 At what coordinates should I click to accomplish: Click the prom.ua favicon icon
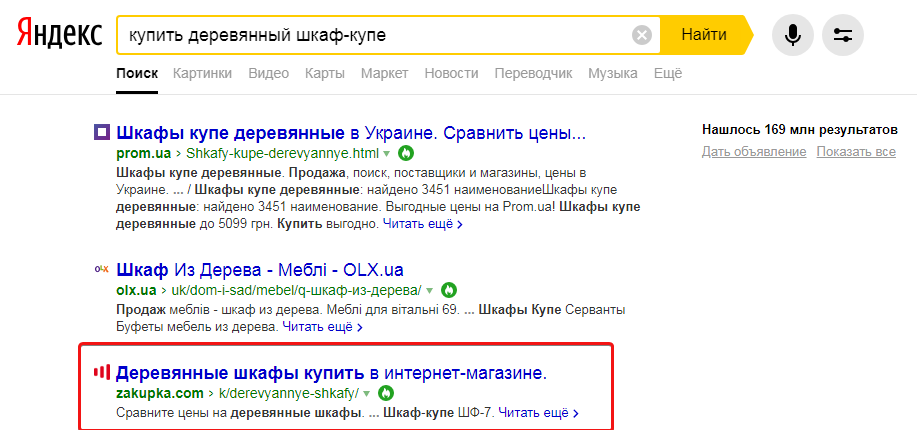point(102,132)
